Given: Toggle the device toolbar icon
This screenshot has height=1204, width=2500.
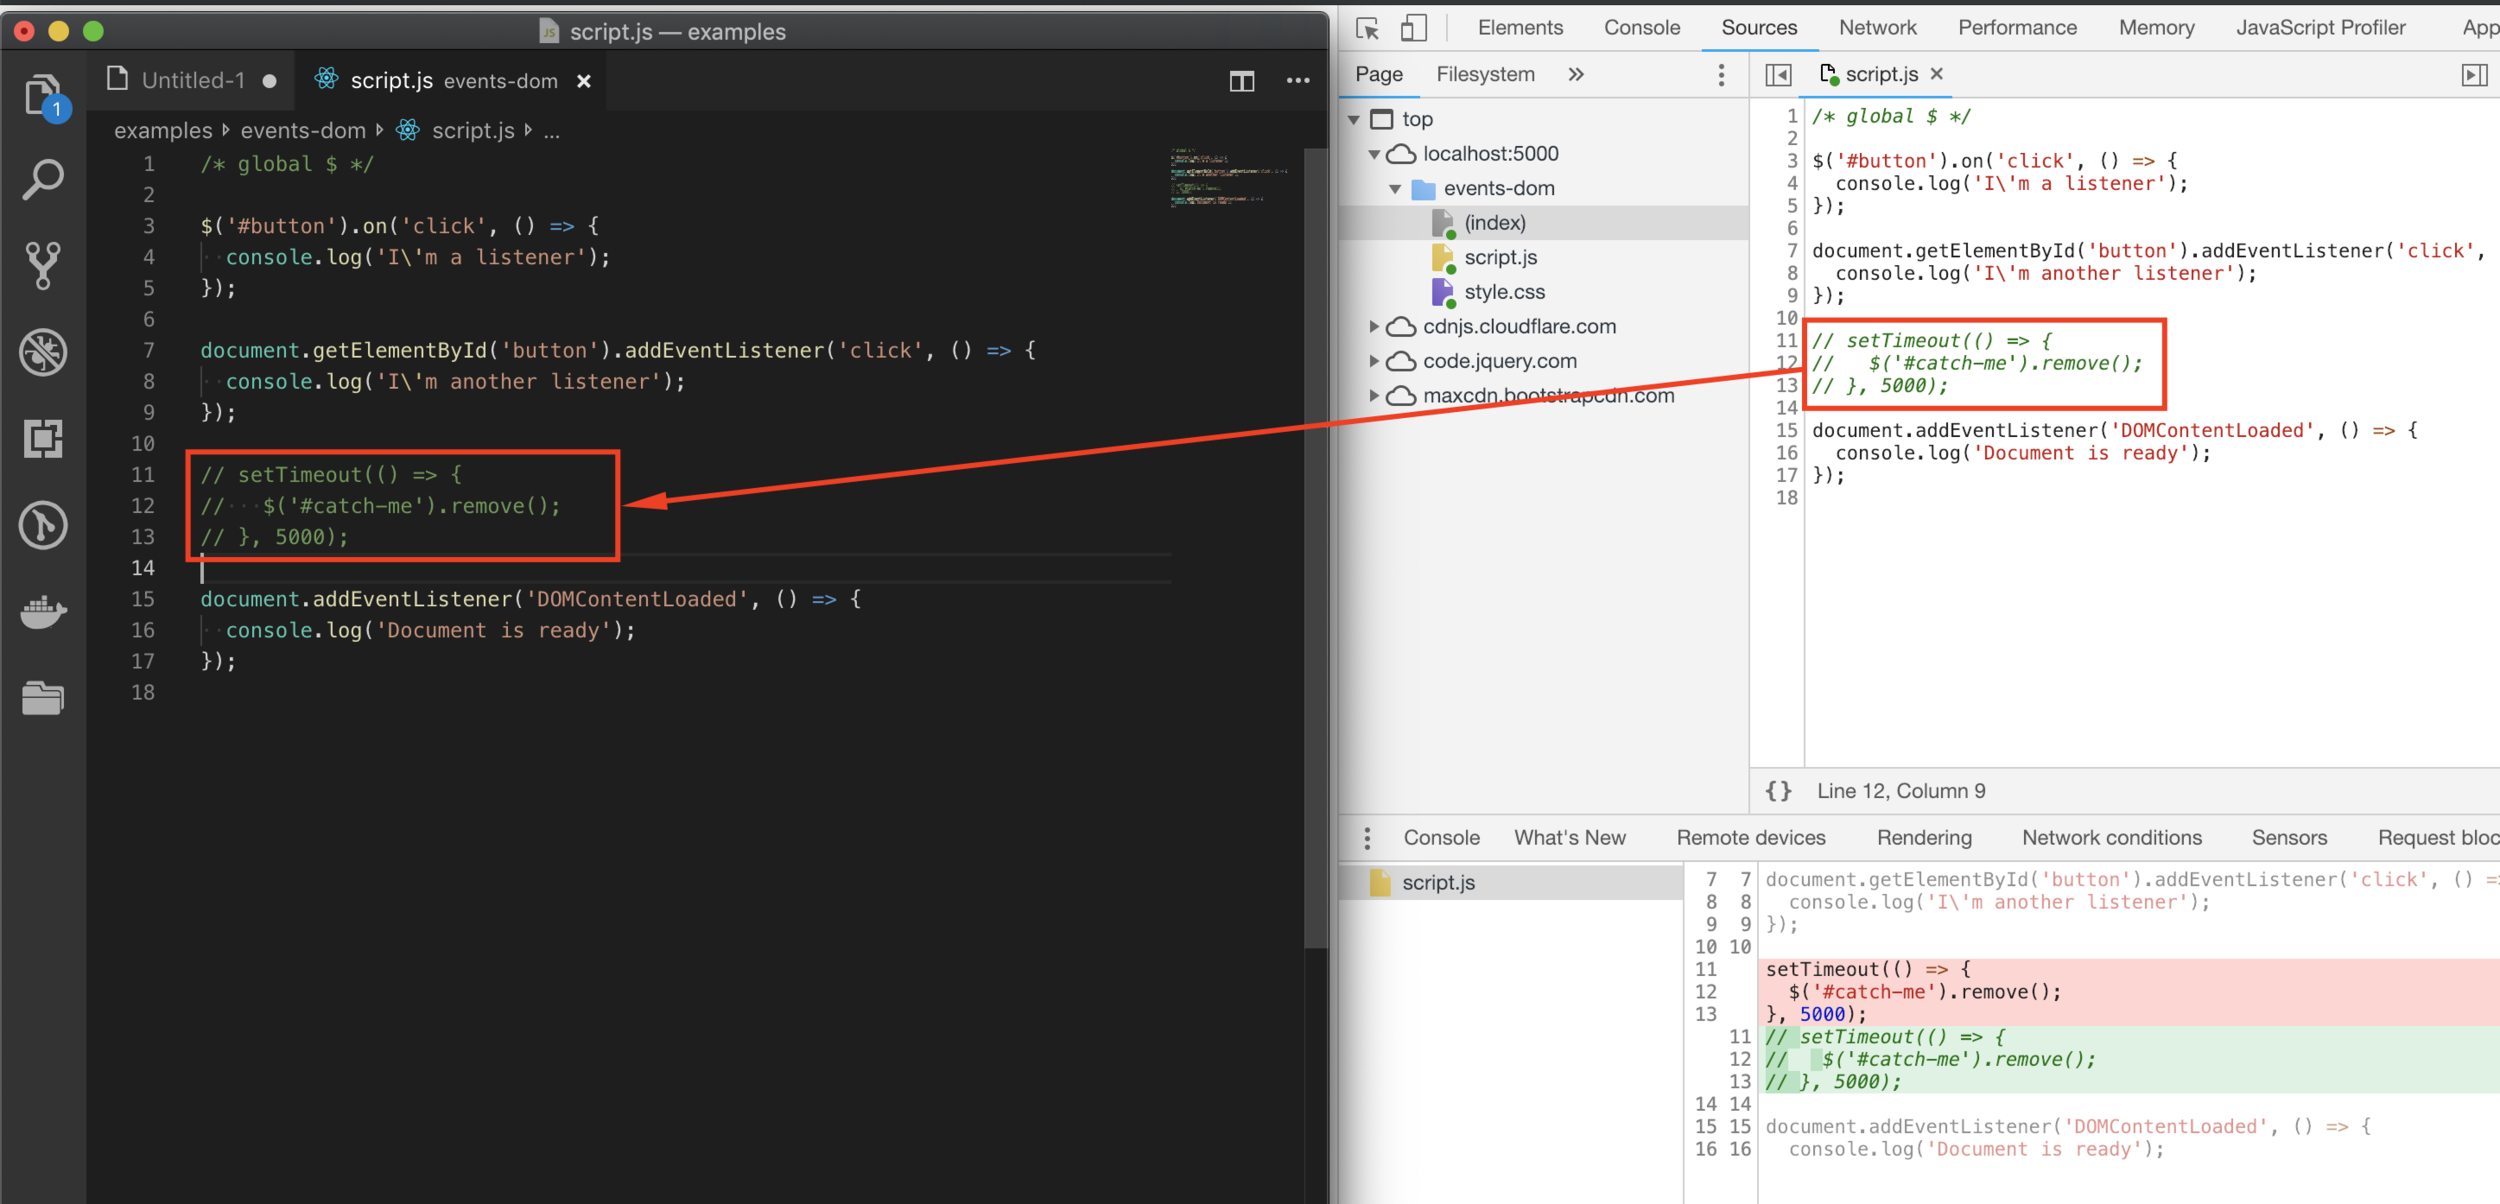Looking at the screenshot, I should click(1412, 28).
